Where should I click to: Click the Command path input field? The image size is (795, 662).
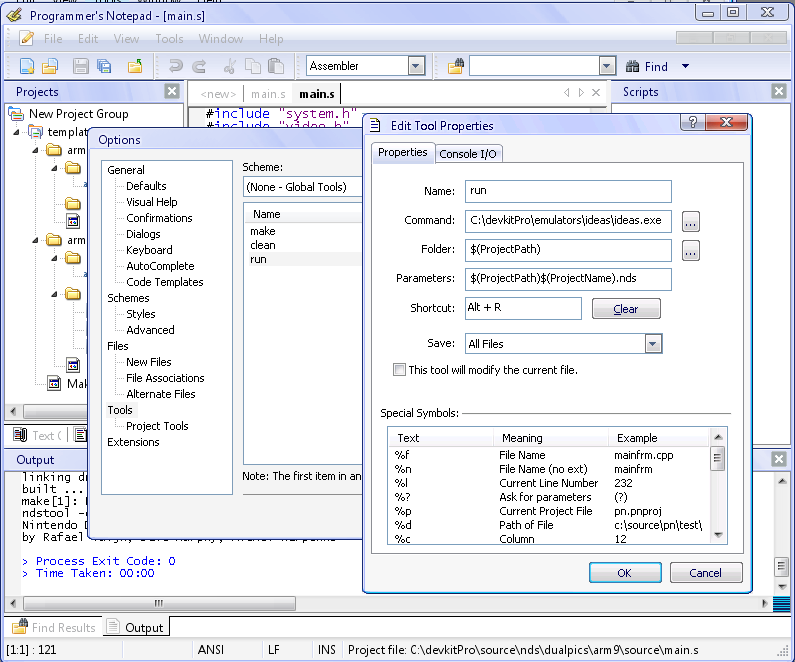[x=568, y=221]
